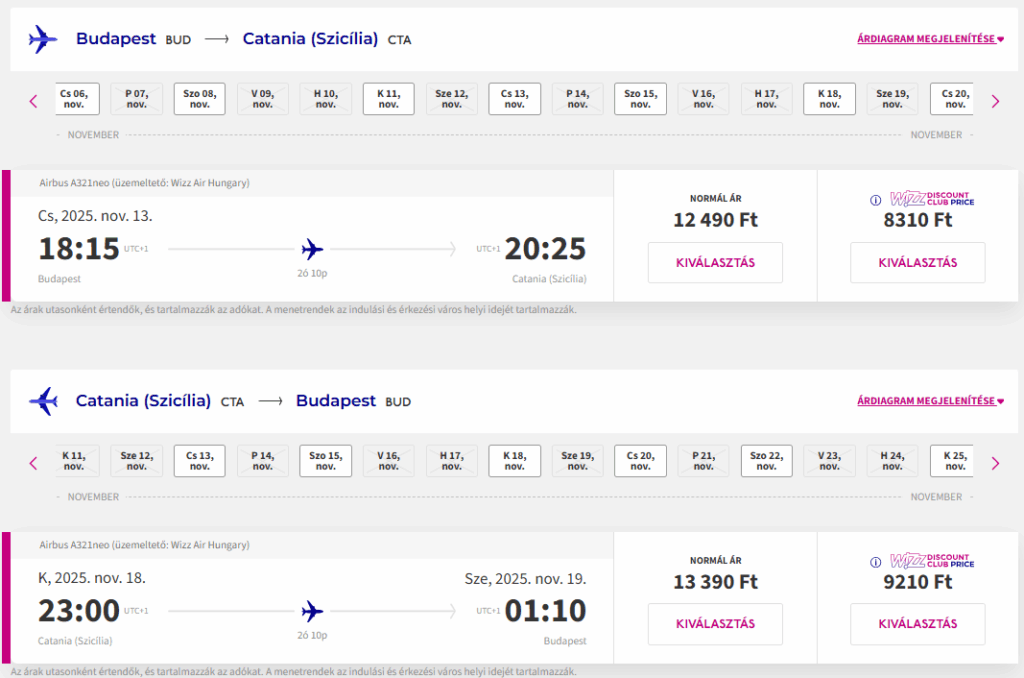Click the return previous dates arrow
Screen dimensions: 1024x678
[33, 464]
